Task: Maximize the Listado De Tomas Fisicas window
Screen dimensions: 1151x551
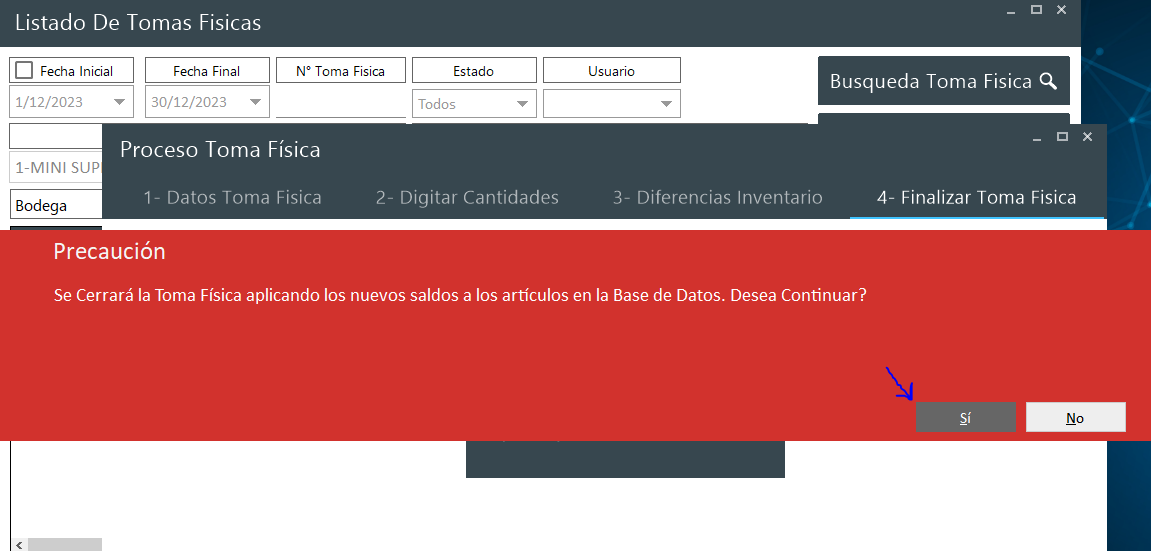Action: tap(1036, 9)
